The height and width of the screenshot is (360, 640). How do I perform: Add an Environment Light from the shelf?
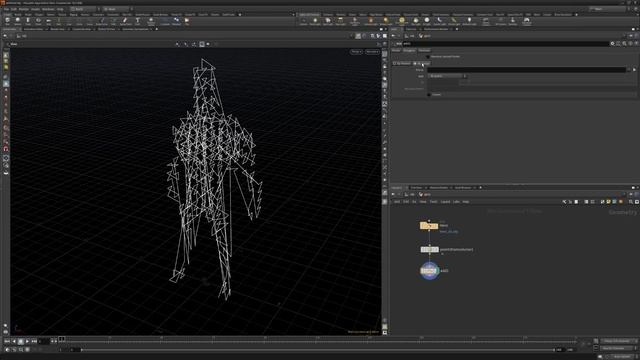pyautogui.click(x=402, y=21)
